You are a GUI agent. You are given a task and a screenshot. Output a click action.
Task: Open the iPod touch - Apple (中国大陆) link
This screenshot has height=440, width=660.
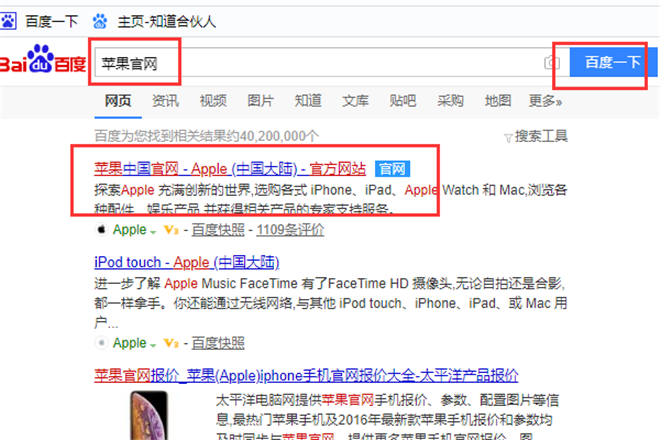[187, 262]
